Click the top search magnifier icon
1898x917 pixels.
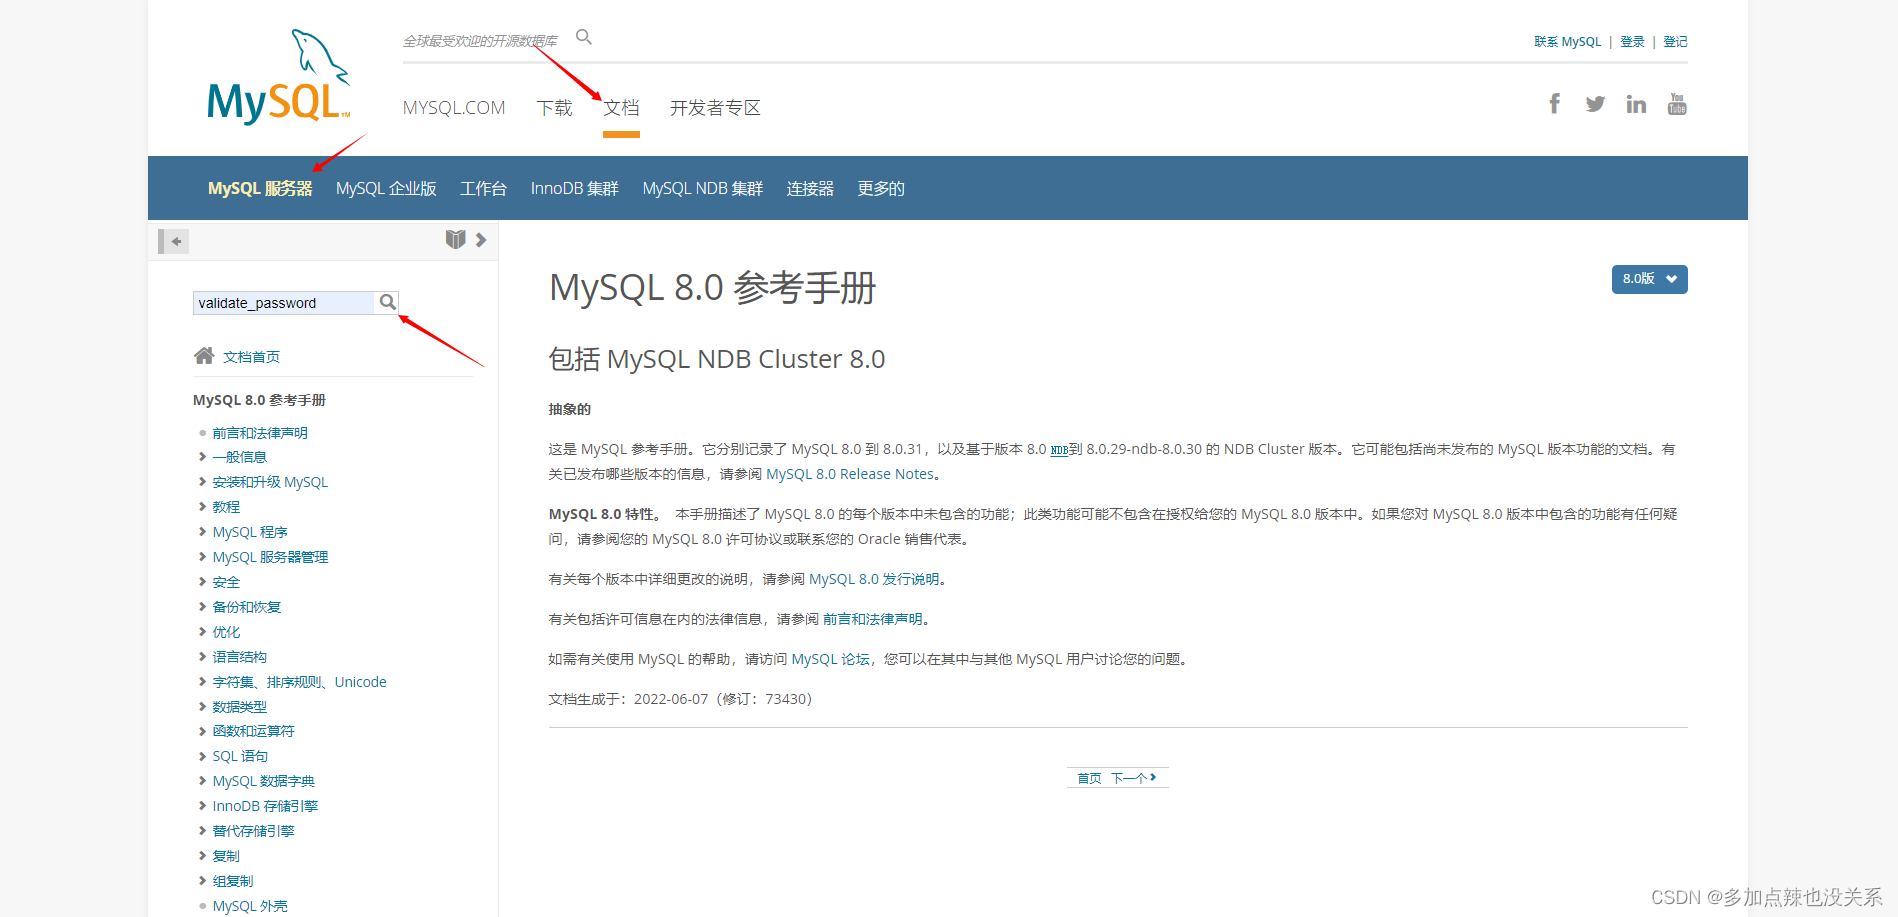(x=584, y=37)
